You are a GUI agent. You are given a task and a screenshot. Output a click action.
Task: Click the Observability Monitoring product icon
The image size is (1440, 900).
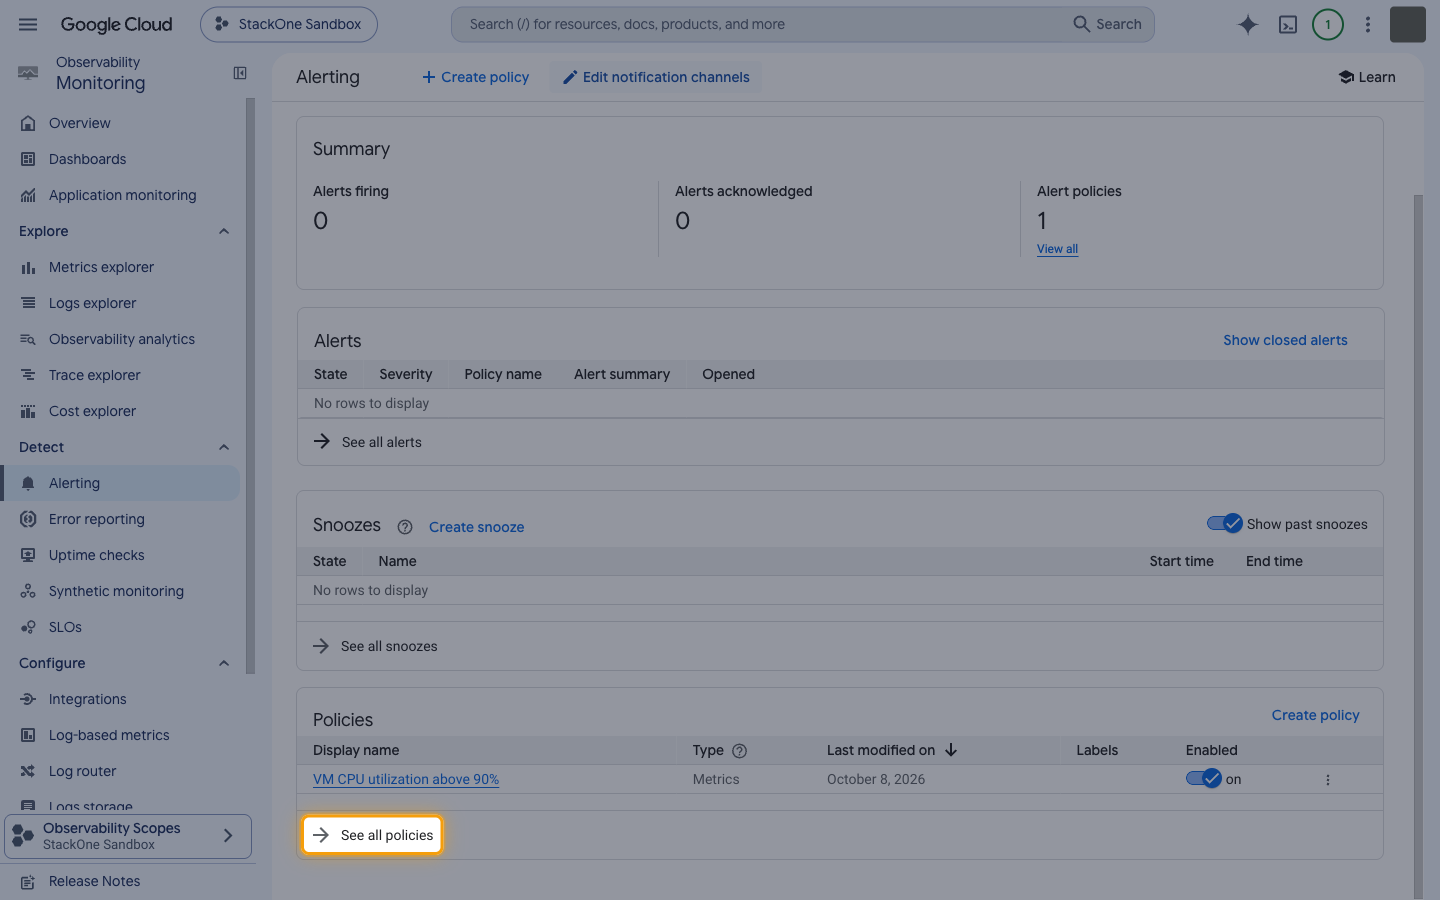28,73
